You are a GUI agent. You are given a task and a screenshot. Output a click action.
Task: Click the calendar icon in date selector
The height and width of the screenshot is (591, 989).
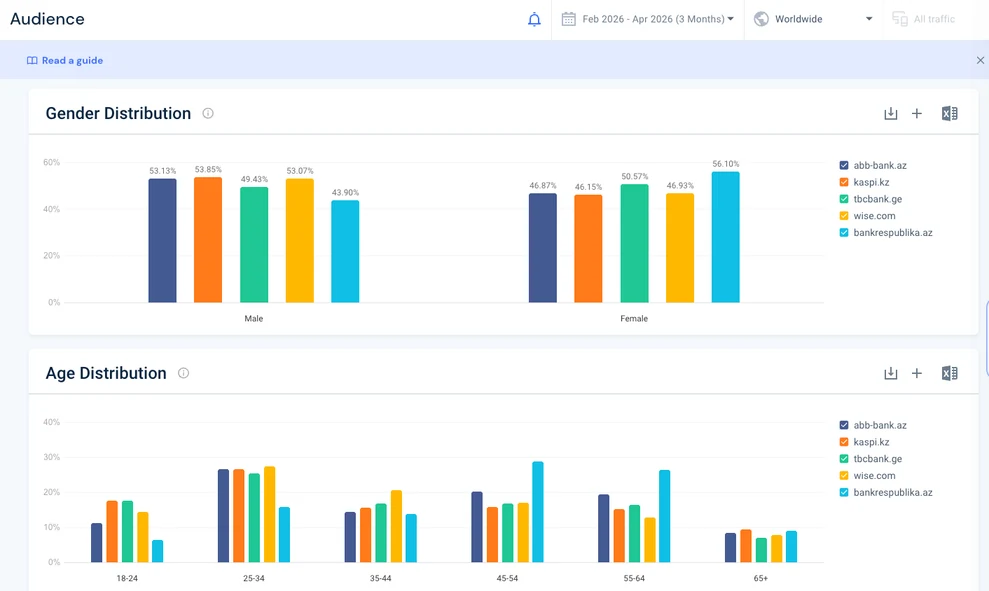[x=568, y=19]
